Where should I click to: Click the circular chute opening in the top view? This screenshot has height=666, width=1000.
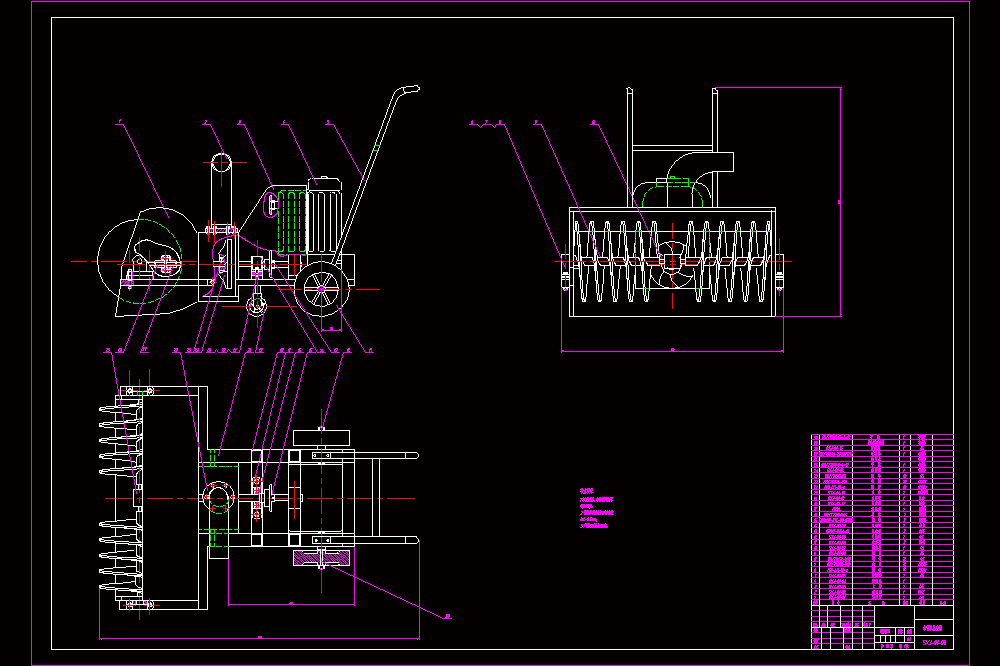(x=217, y=498)
